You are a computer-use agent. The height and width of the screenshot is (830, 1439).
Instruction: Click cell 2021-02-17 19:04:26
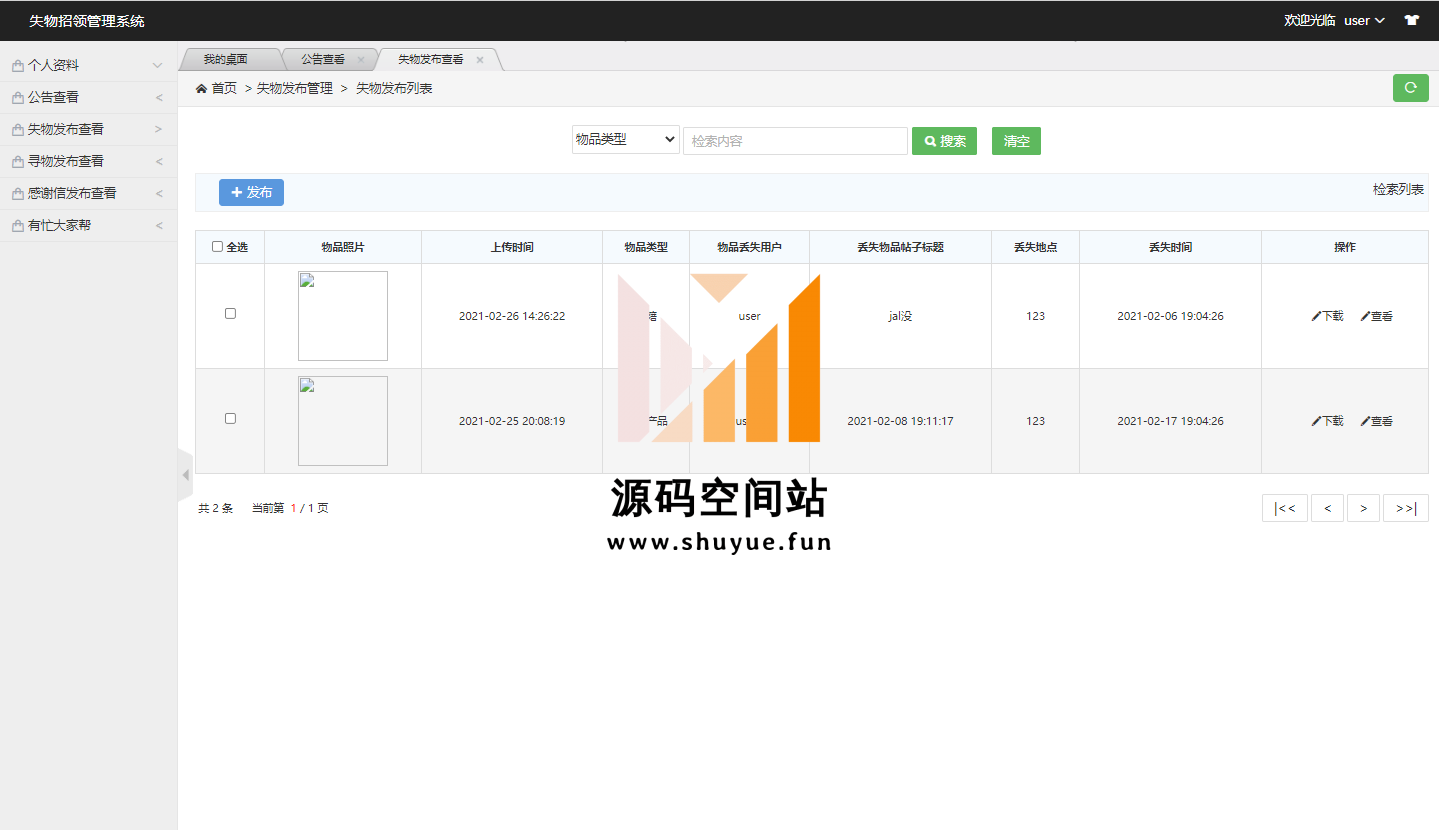click(x=1170, y=421)
